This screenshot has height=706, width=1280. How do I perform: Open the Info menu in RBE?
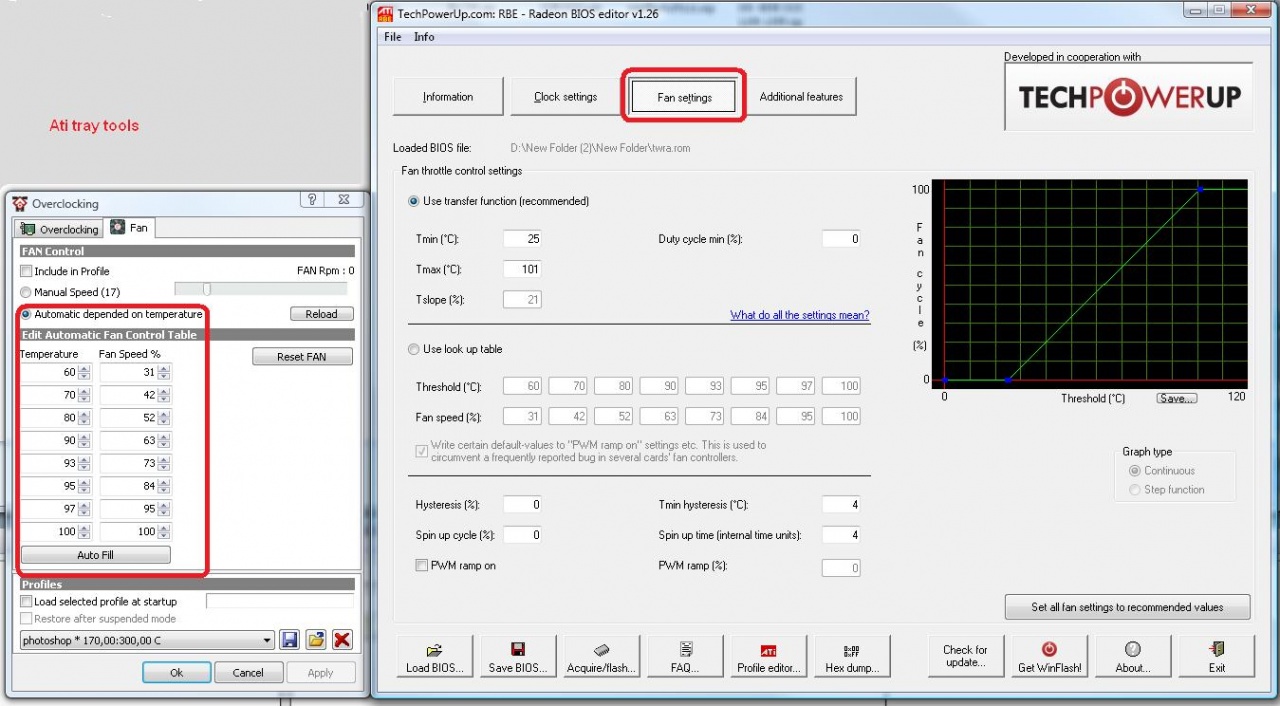pyautogui.click(x=424, y=37)
